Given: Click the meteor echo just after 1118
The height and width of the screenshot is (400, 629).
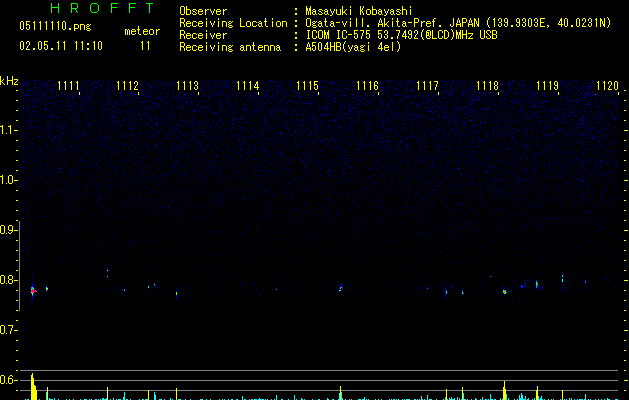Looking at the screenshot, I should [x=505, y=292].
